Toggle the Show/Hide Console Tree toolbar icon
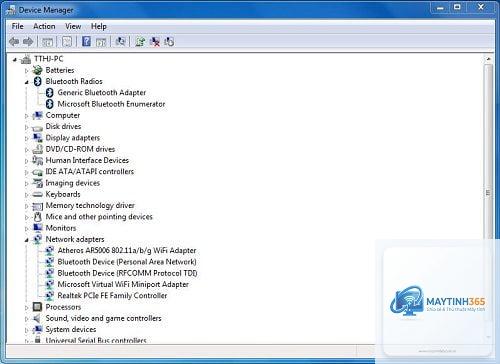The height and width of the screenshot is (364, 500). pyautogui.click(x=47, y=42)
